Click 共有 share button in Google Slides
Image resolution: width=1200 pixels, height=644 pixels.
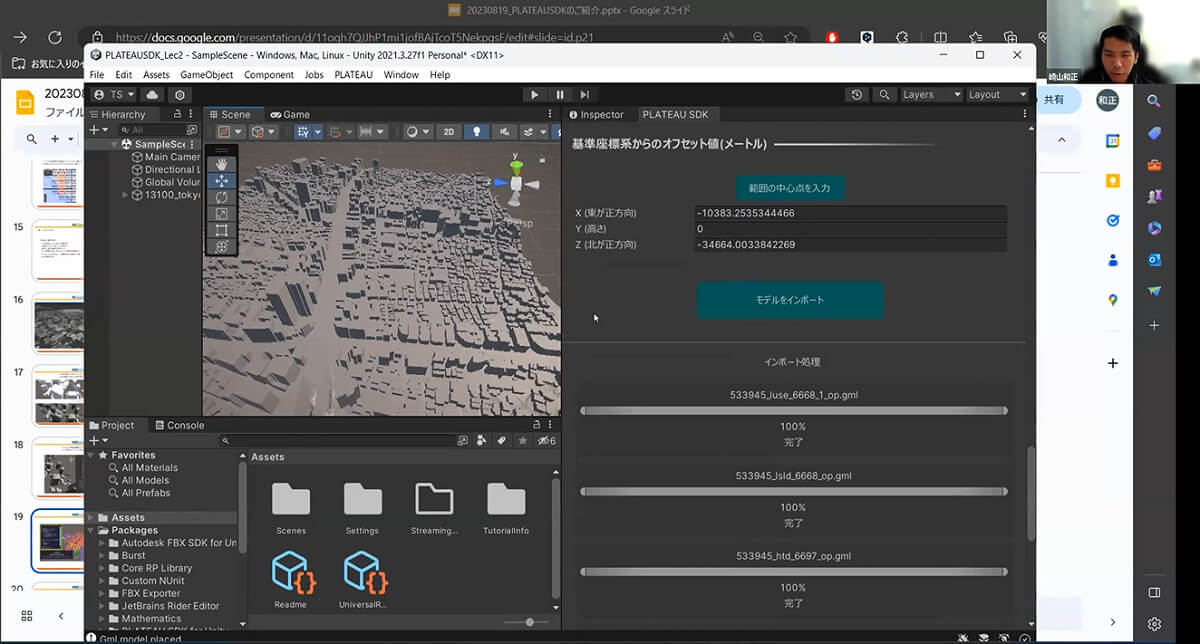point(1054,100)
